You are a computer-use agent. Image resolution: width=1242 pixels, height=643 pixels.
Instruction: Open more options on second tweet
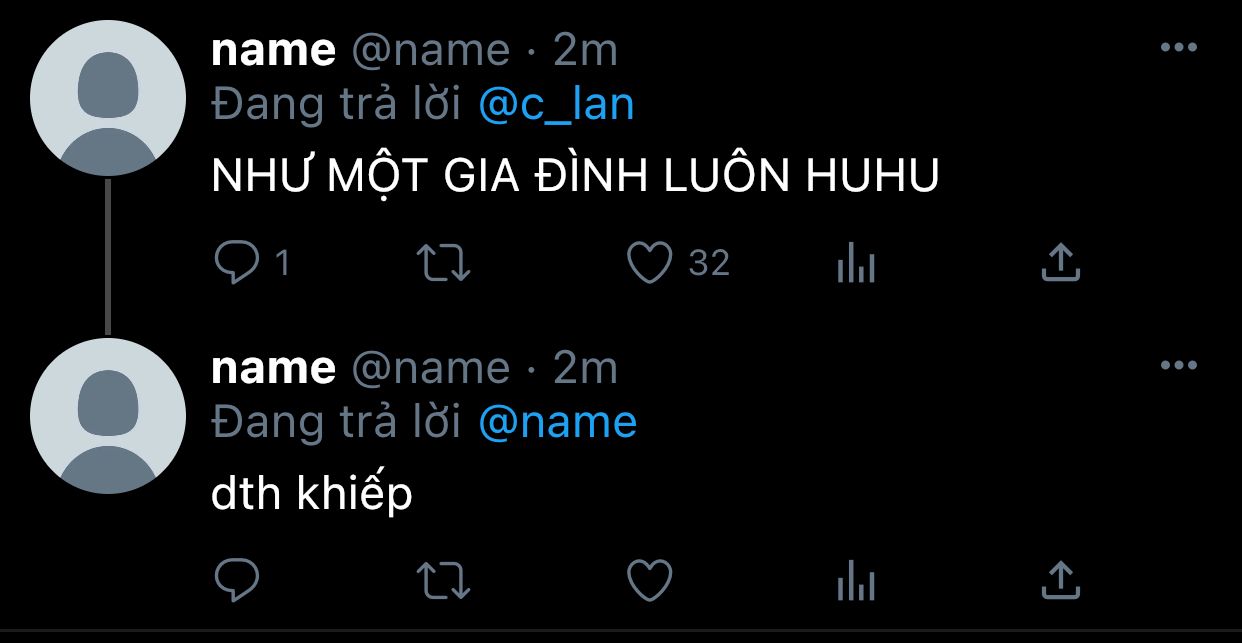pyautogui.click(x=1178, y=365)
